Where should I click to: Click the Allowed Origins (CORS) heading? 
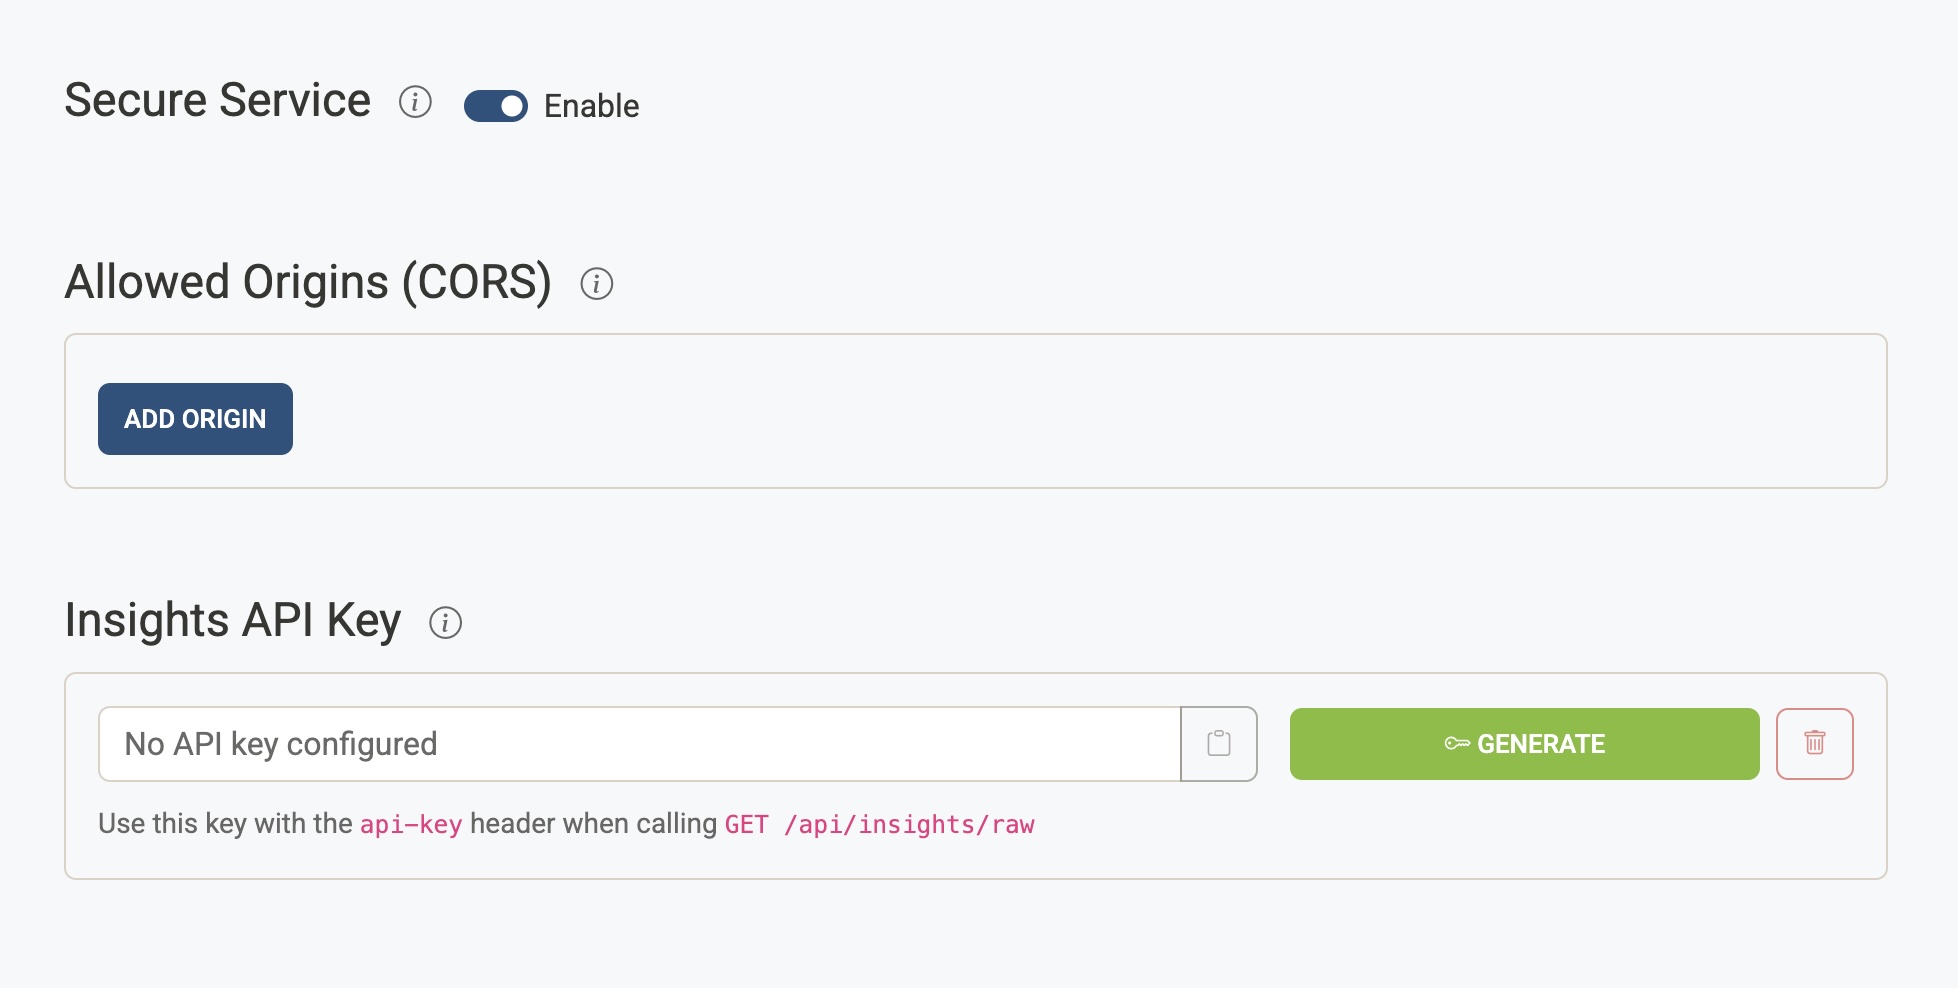[308, 282]
